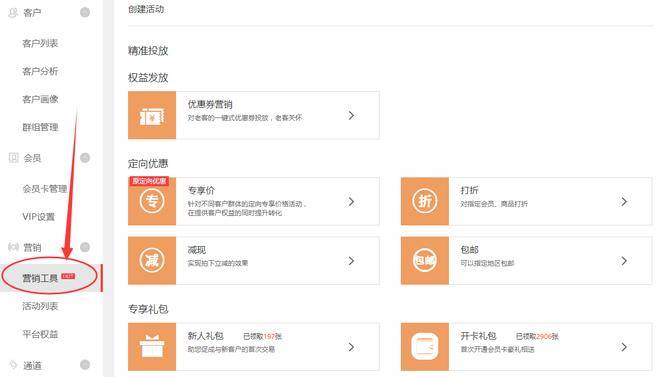Click the 打折 card title
Viewport: 658px width, 377px height.
click(470, 190)
